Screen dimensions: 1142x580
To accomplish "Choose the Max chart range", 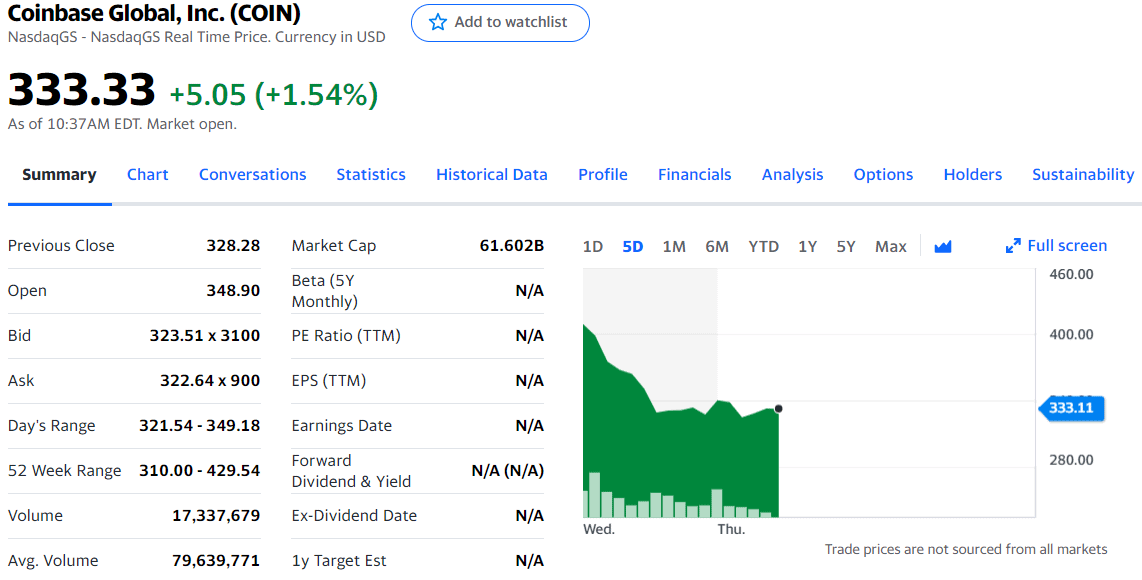I will tap(891, 246).
